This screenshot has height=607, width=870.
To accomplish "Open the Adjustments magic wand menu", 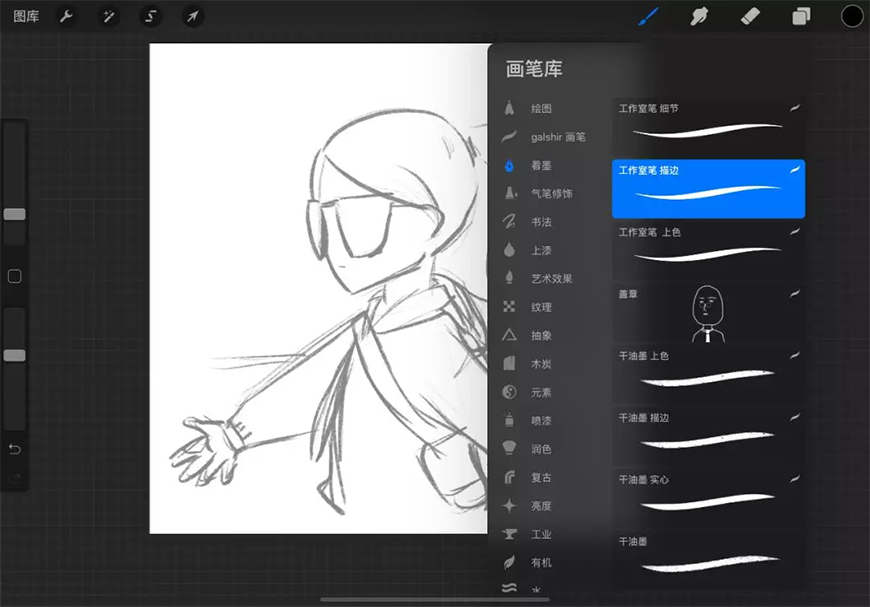I will 108,16.
